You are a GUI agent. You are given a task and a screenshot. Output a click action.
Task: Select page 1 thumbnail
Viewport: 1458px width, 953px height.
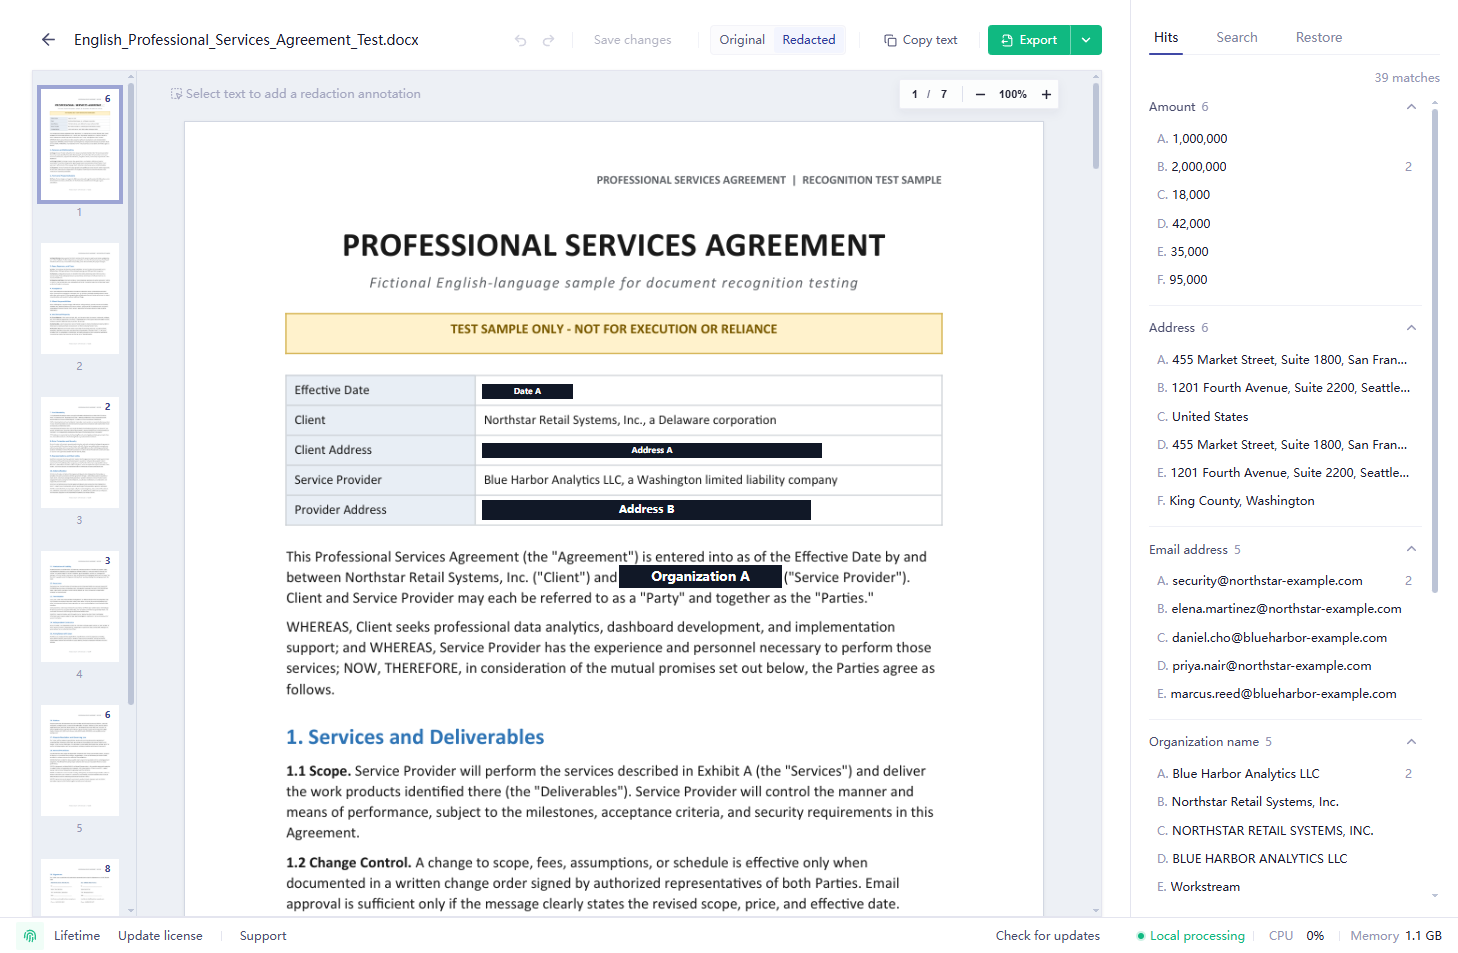80,144
